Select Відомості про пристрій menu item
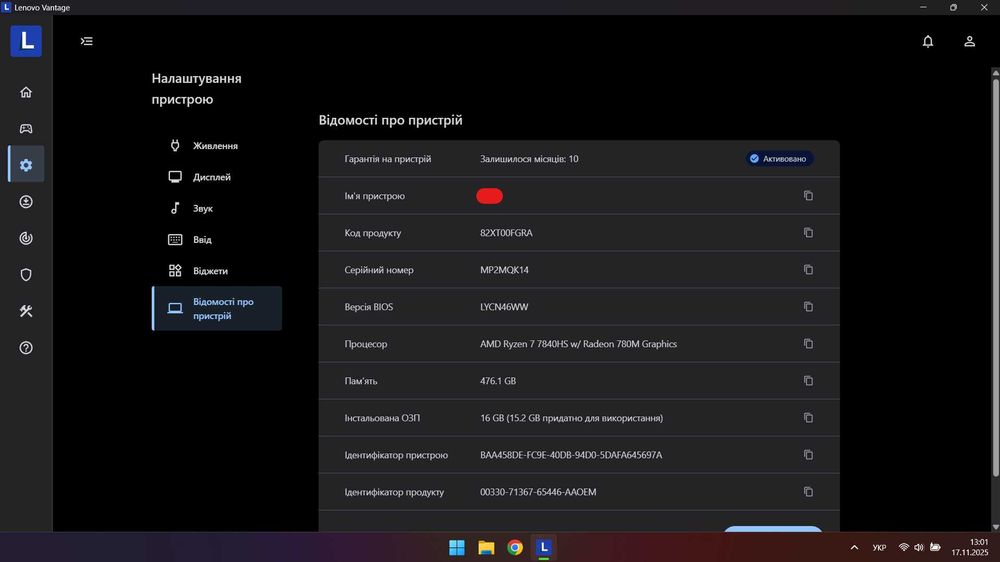Image resolution: width=1000 pixels, height=562 pixels. point(217,309)
